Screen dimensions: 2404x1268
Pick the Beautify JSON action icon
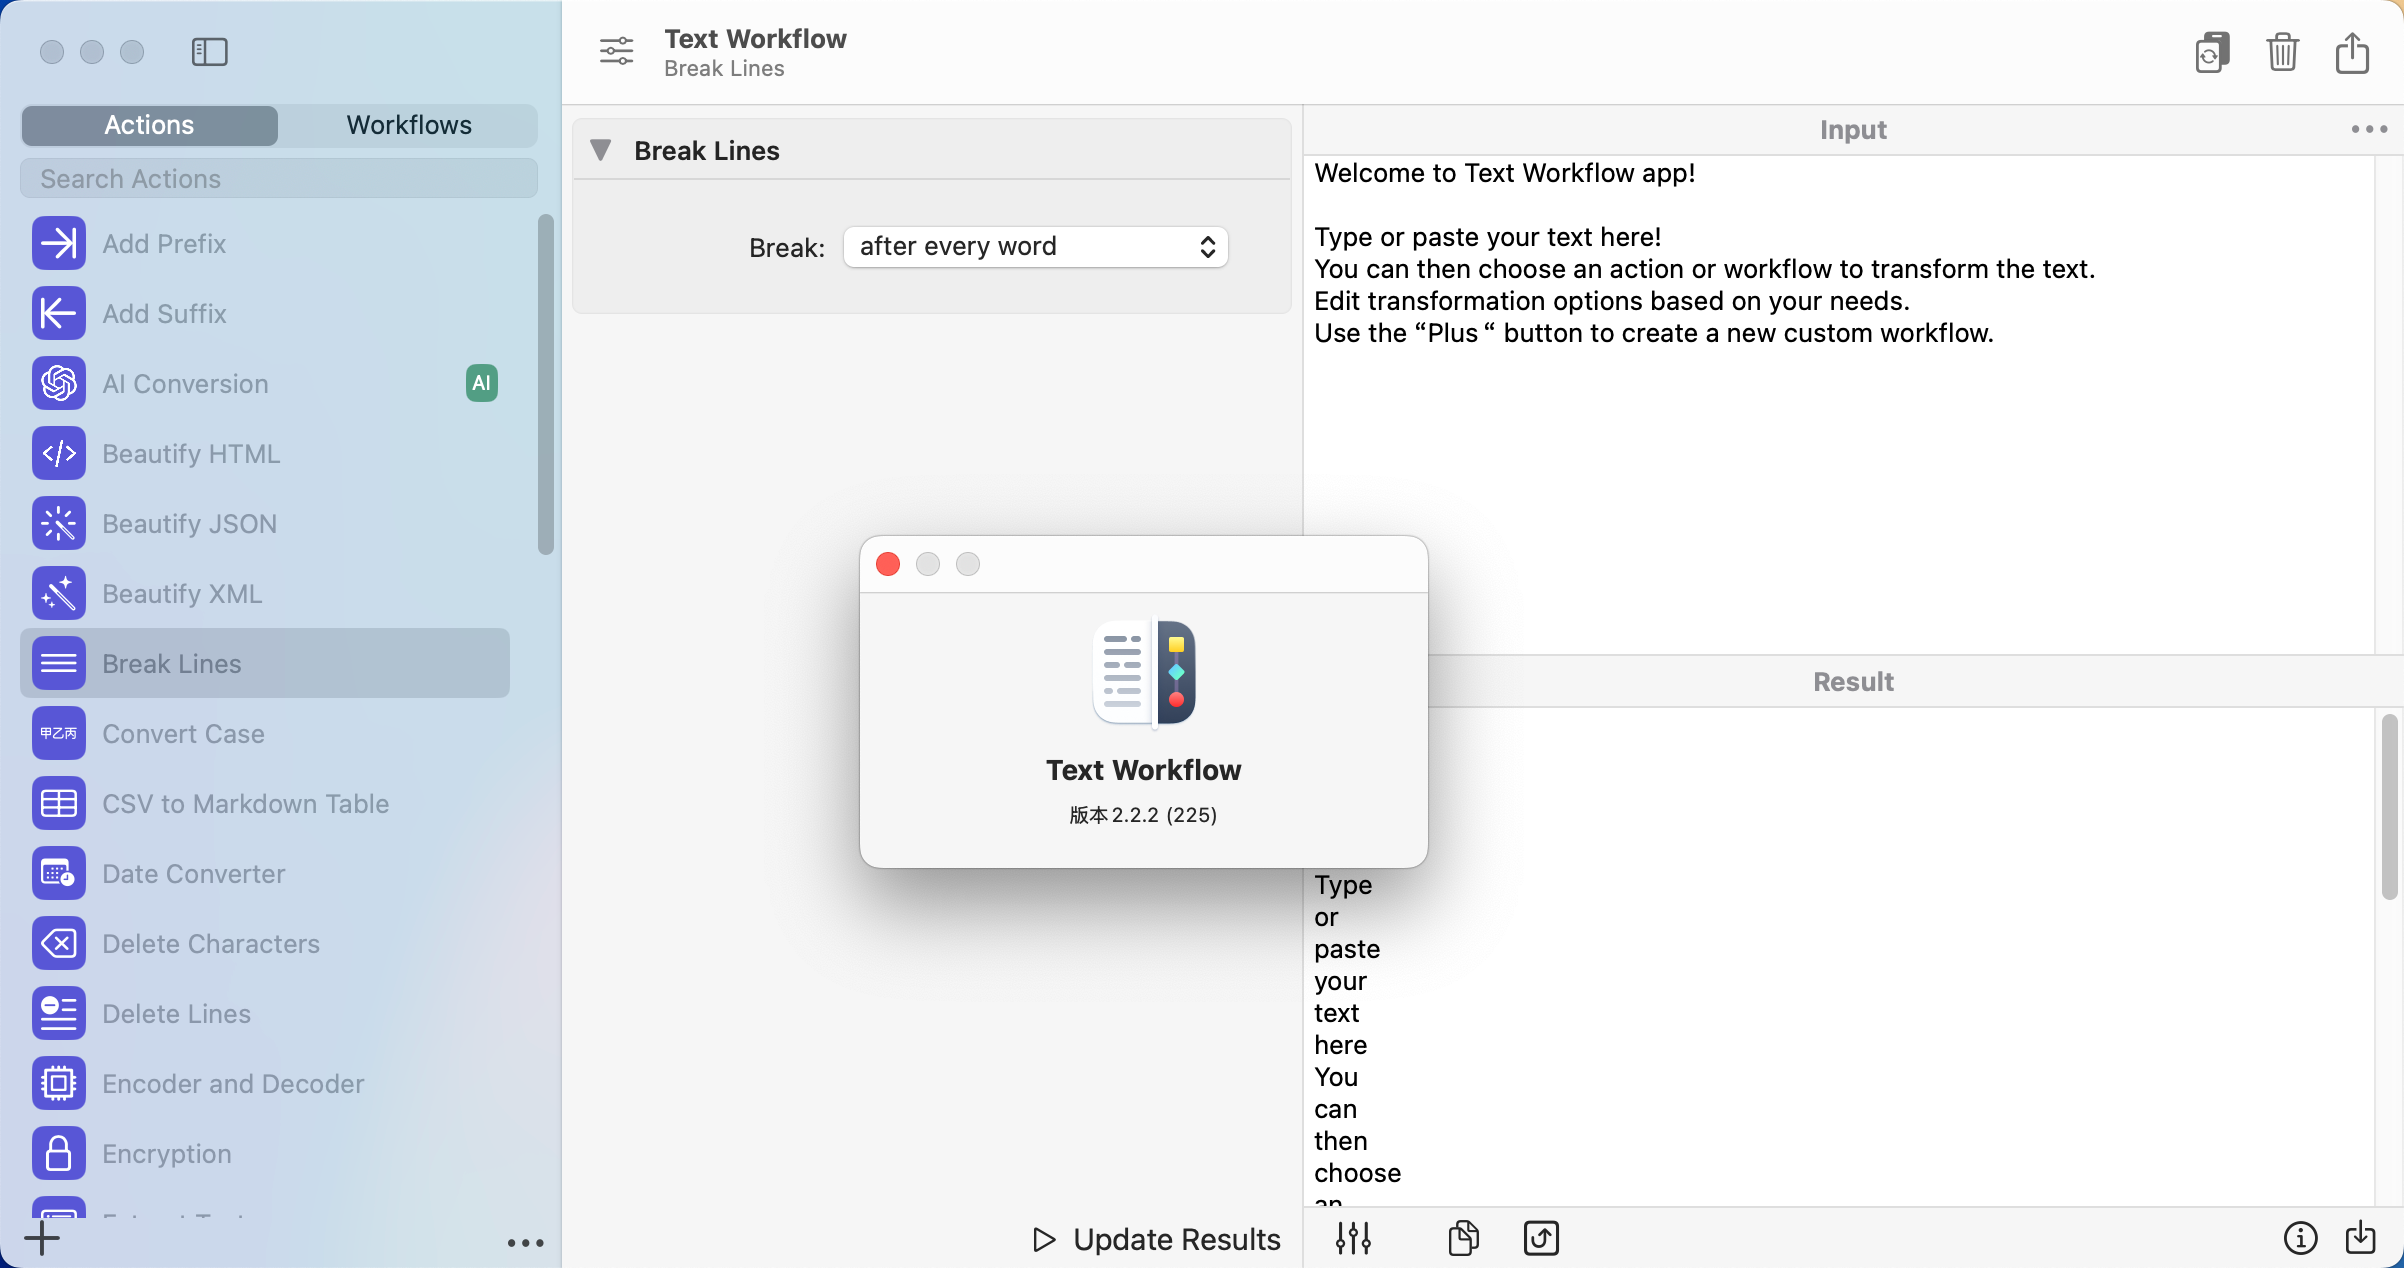(59, 523)
